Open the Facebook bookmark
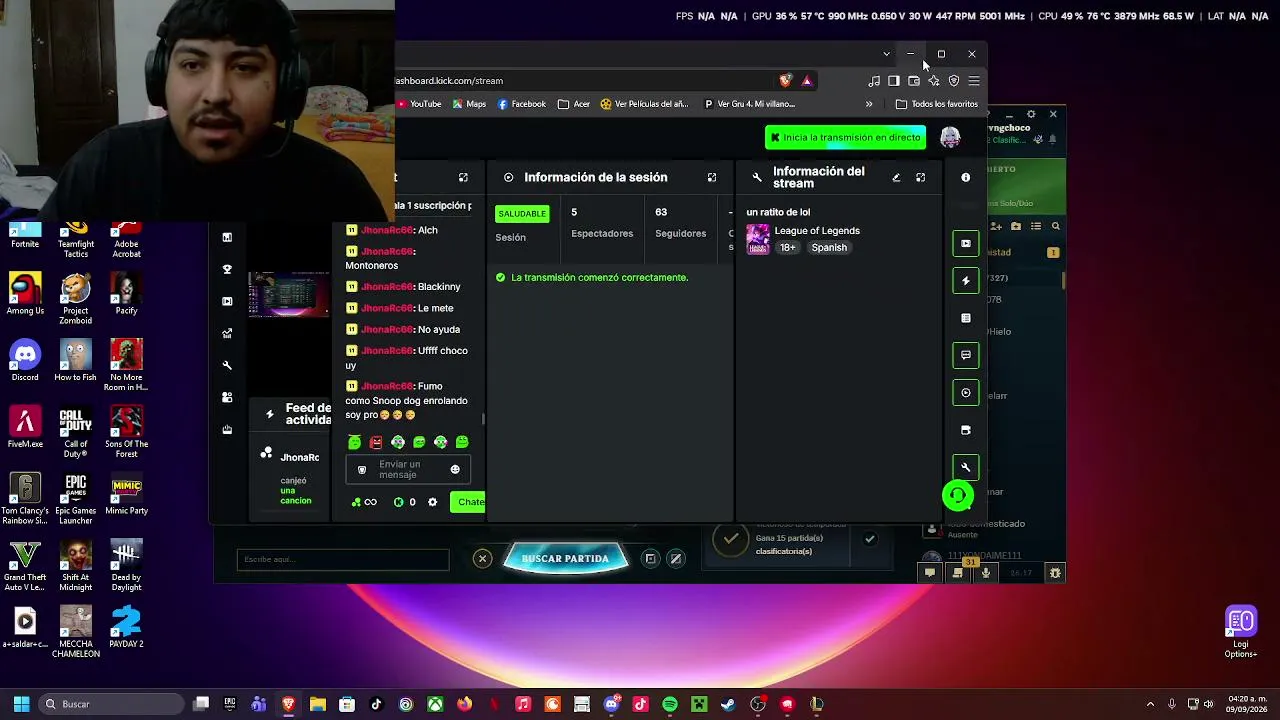Screen dimensions: 1280x720 click(x=522, y=104)
